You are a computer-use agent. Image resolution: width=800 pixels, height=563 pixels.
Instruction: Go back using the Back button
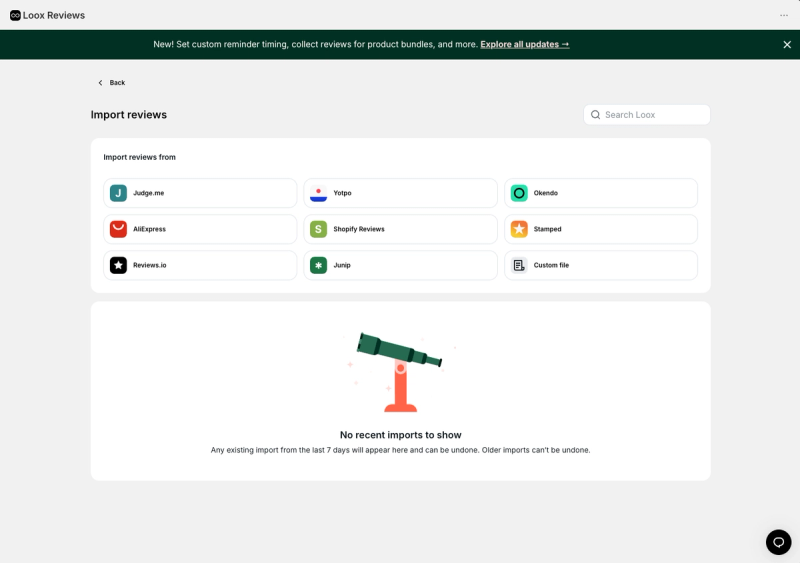click(112, 83)
